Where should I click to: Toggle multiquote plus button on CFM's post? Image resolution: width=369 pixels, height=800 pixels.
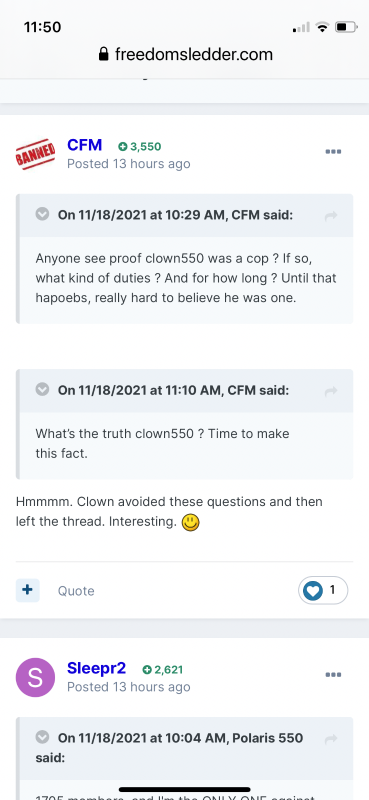tap(28, 590)
